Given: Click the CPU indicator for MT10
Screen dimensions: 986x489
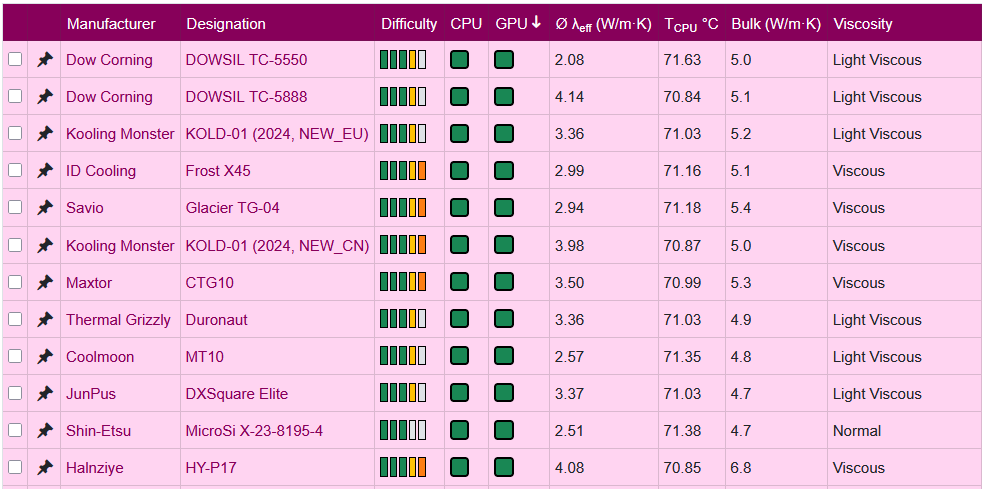Looking at the screenshot, I should 460,357.
